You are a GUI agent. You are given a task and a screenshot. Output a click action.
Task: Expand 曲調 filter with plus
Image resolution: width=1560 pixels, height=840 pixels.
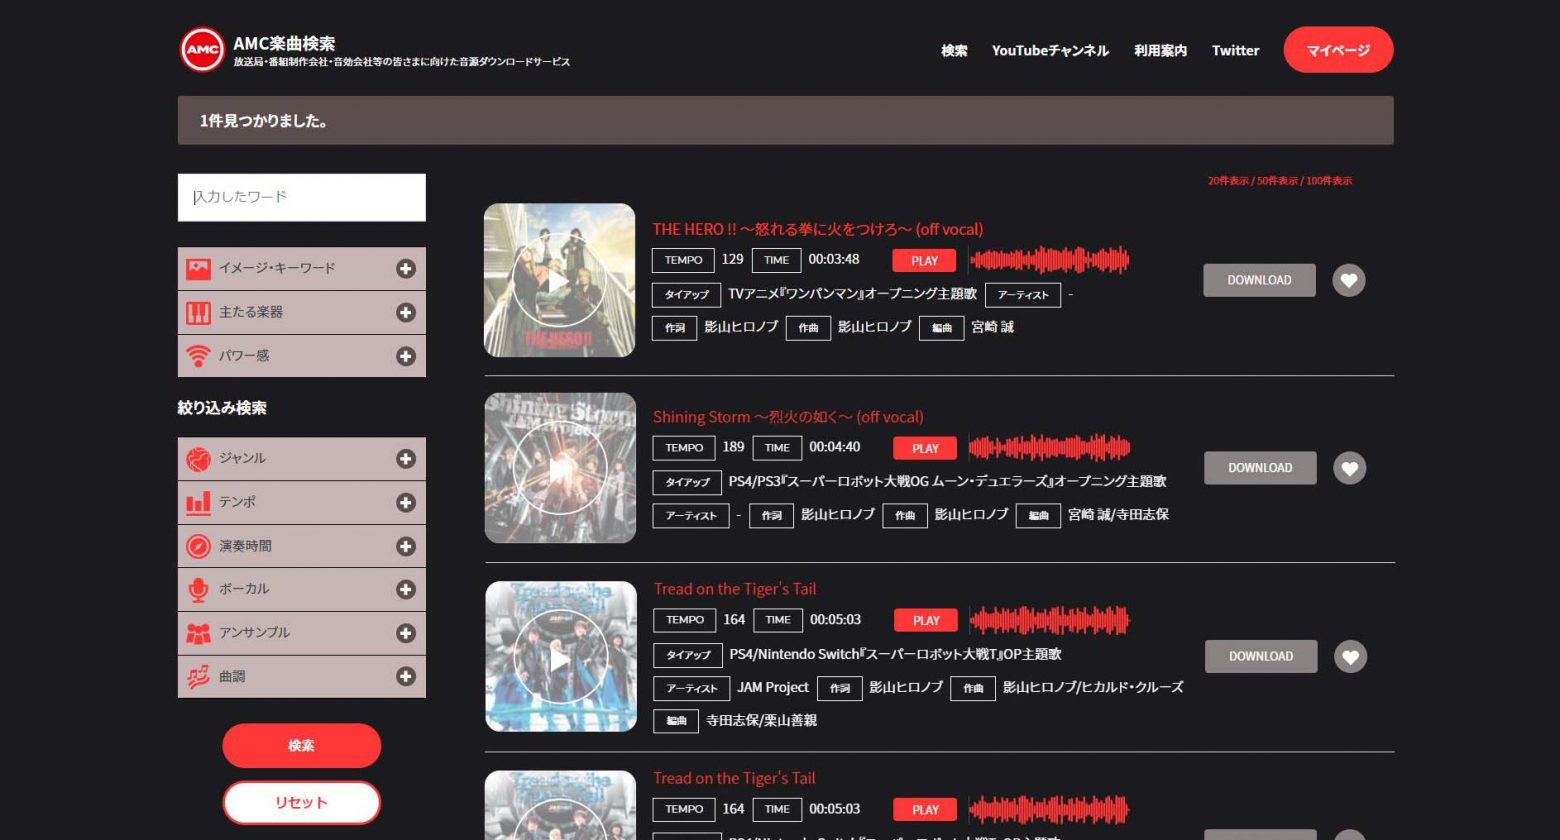405,676
